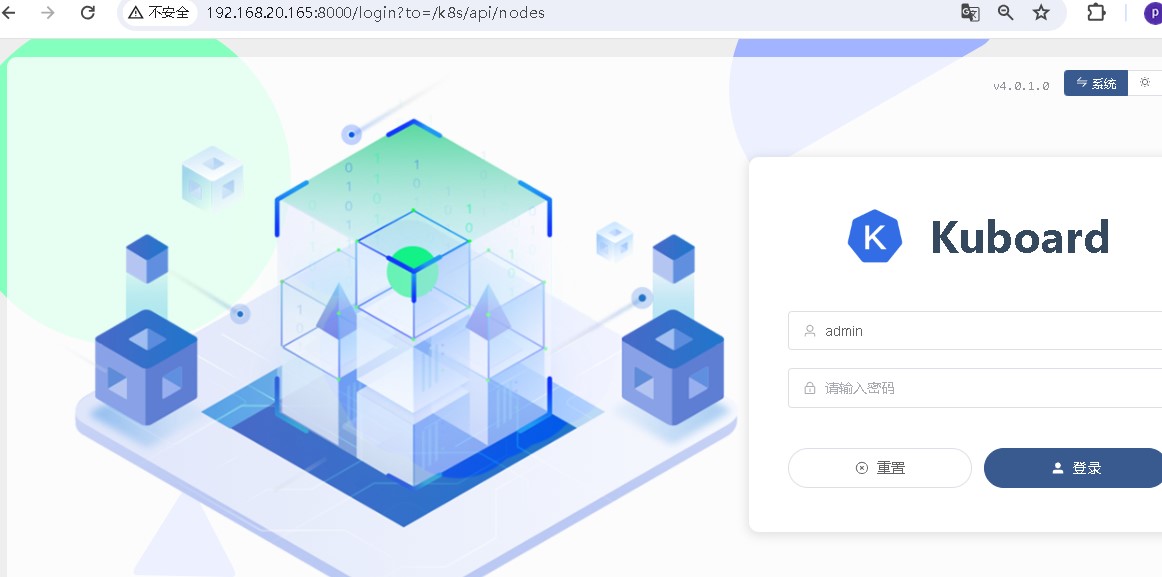
Task: Reload the page with the refresh icon
Action: tap(87, 13)
